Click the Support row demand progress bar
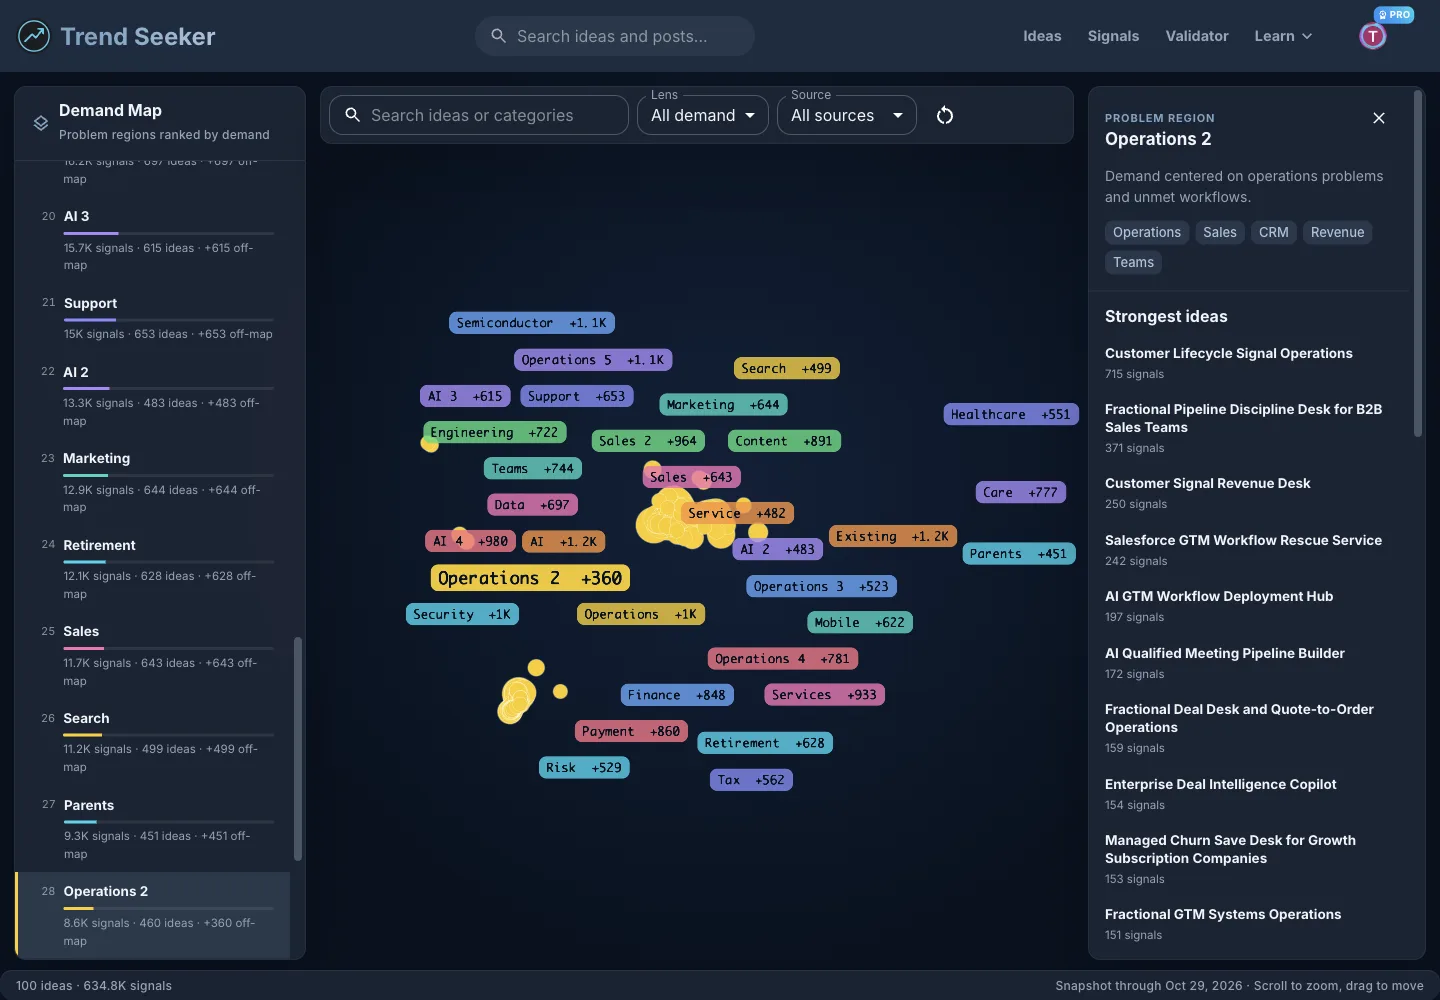Image resolution: width=1440 pixels, height=1000 pixels. 169,320
